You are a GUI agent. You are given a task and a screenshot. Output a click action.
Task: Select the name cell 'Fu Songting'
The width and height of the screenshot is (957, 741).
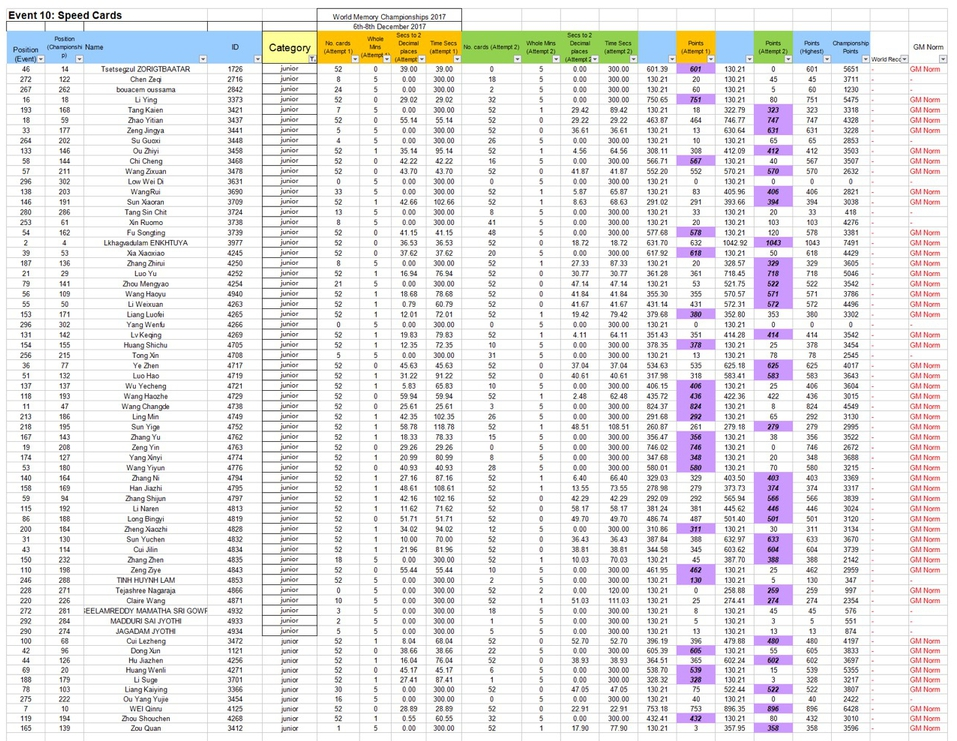click(x=145, y=233)
